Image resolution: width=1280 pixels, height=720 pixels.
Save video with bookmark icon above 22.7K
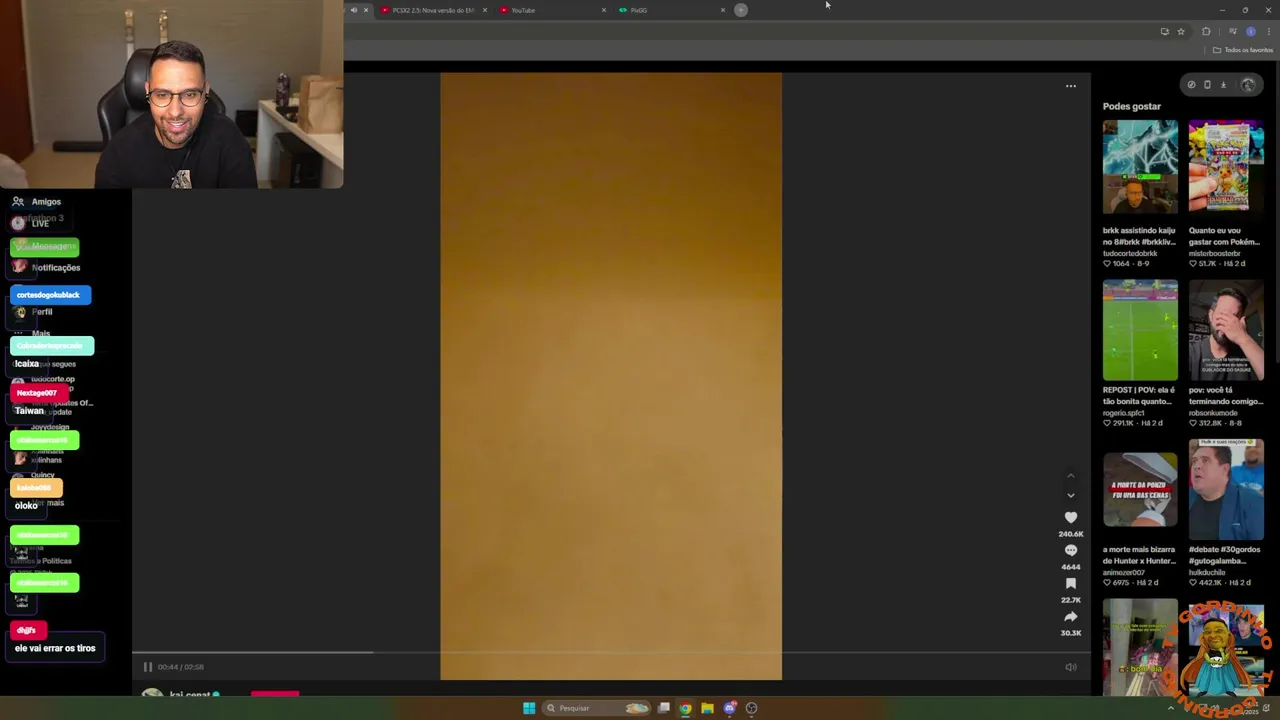coord(1071,584)
